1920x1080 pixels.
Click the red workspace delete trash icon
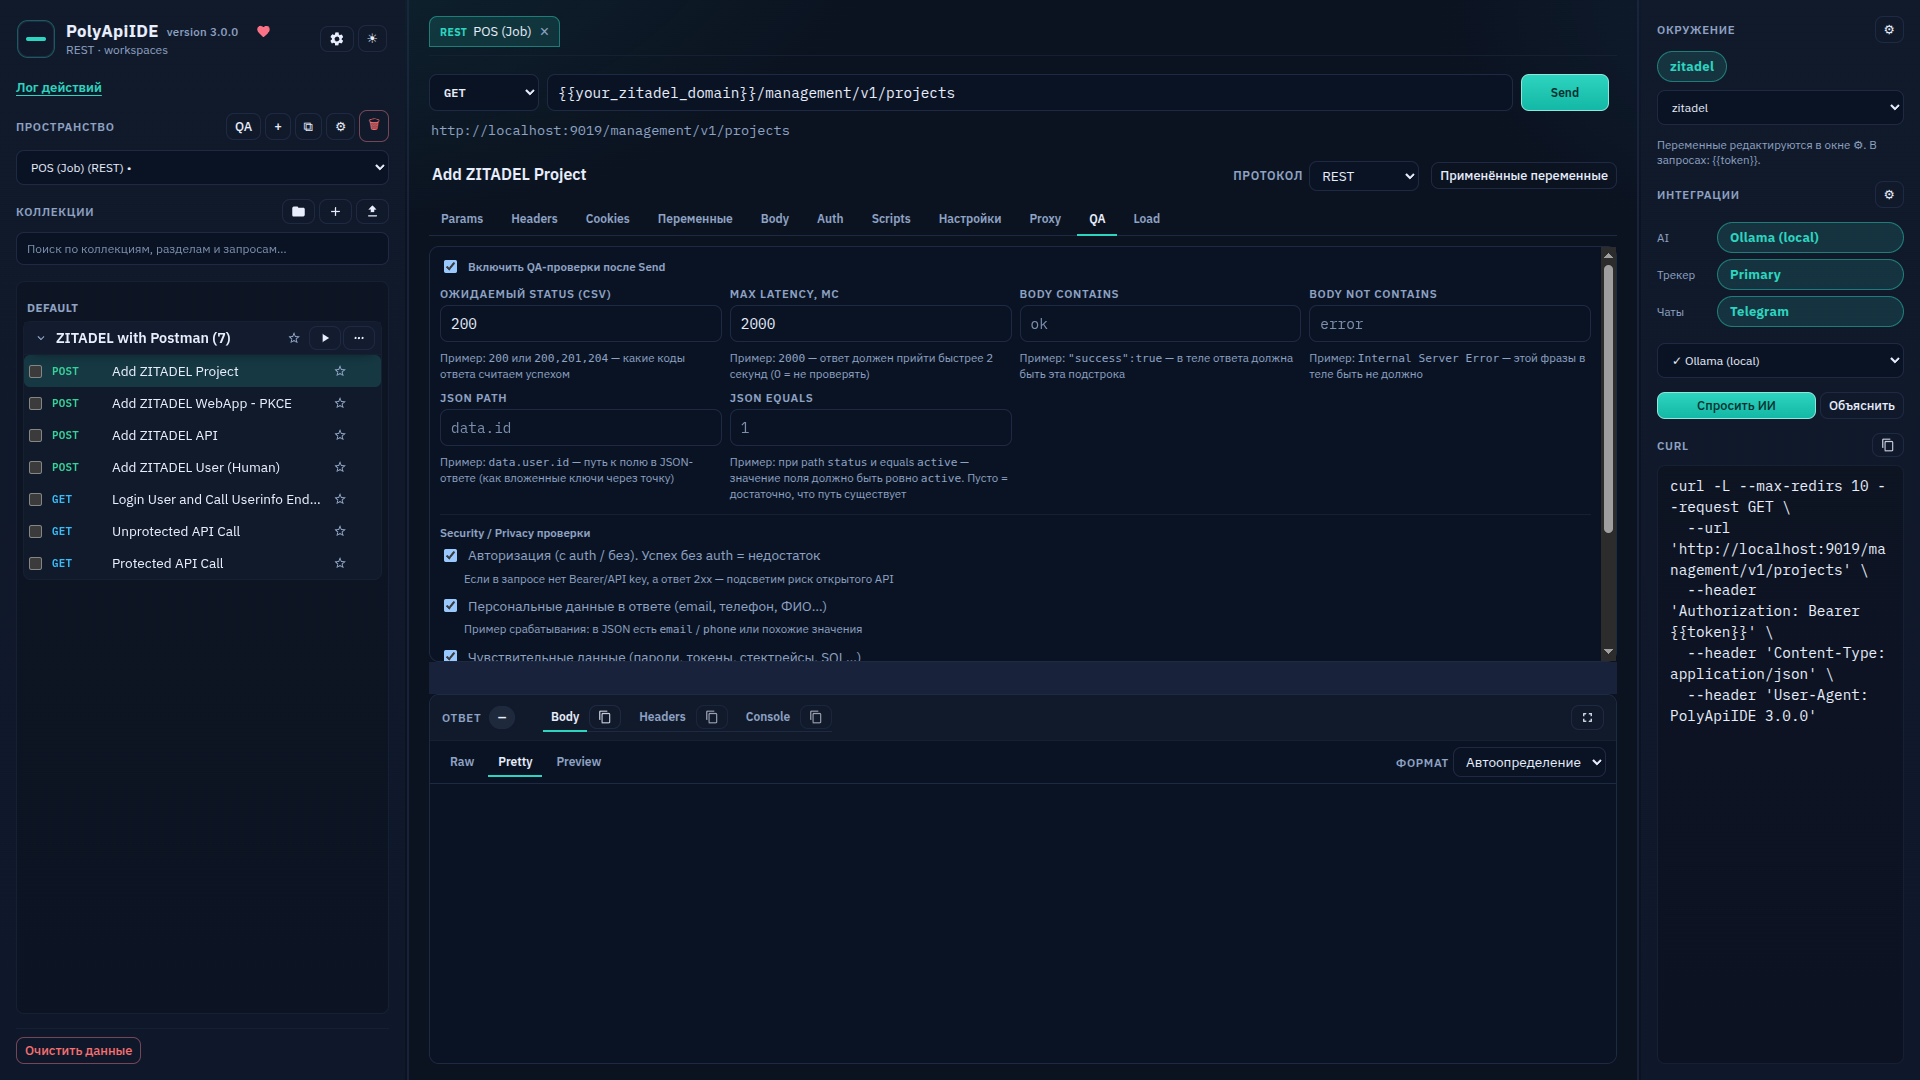[374, 126]
